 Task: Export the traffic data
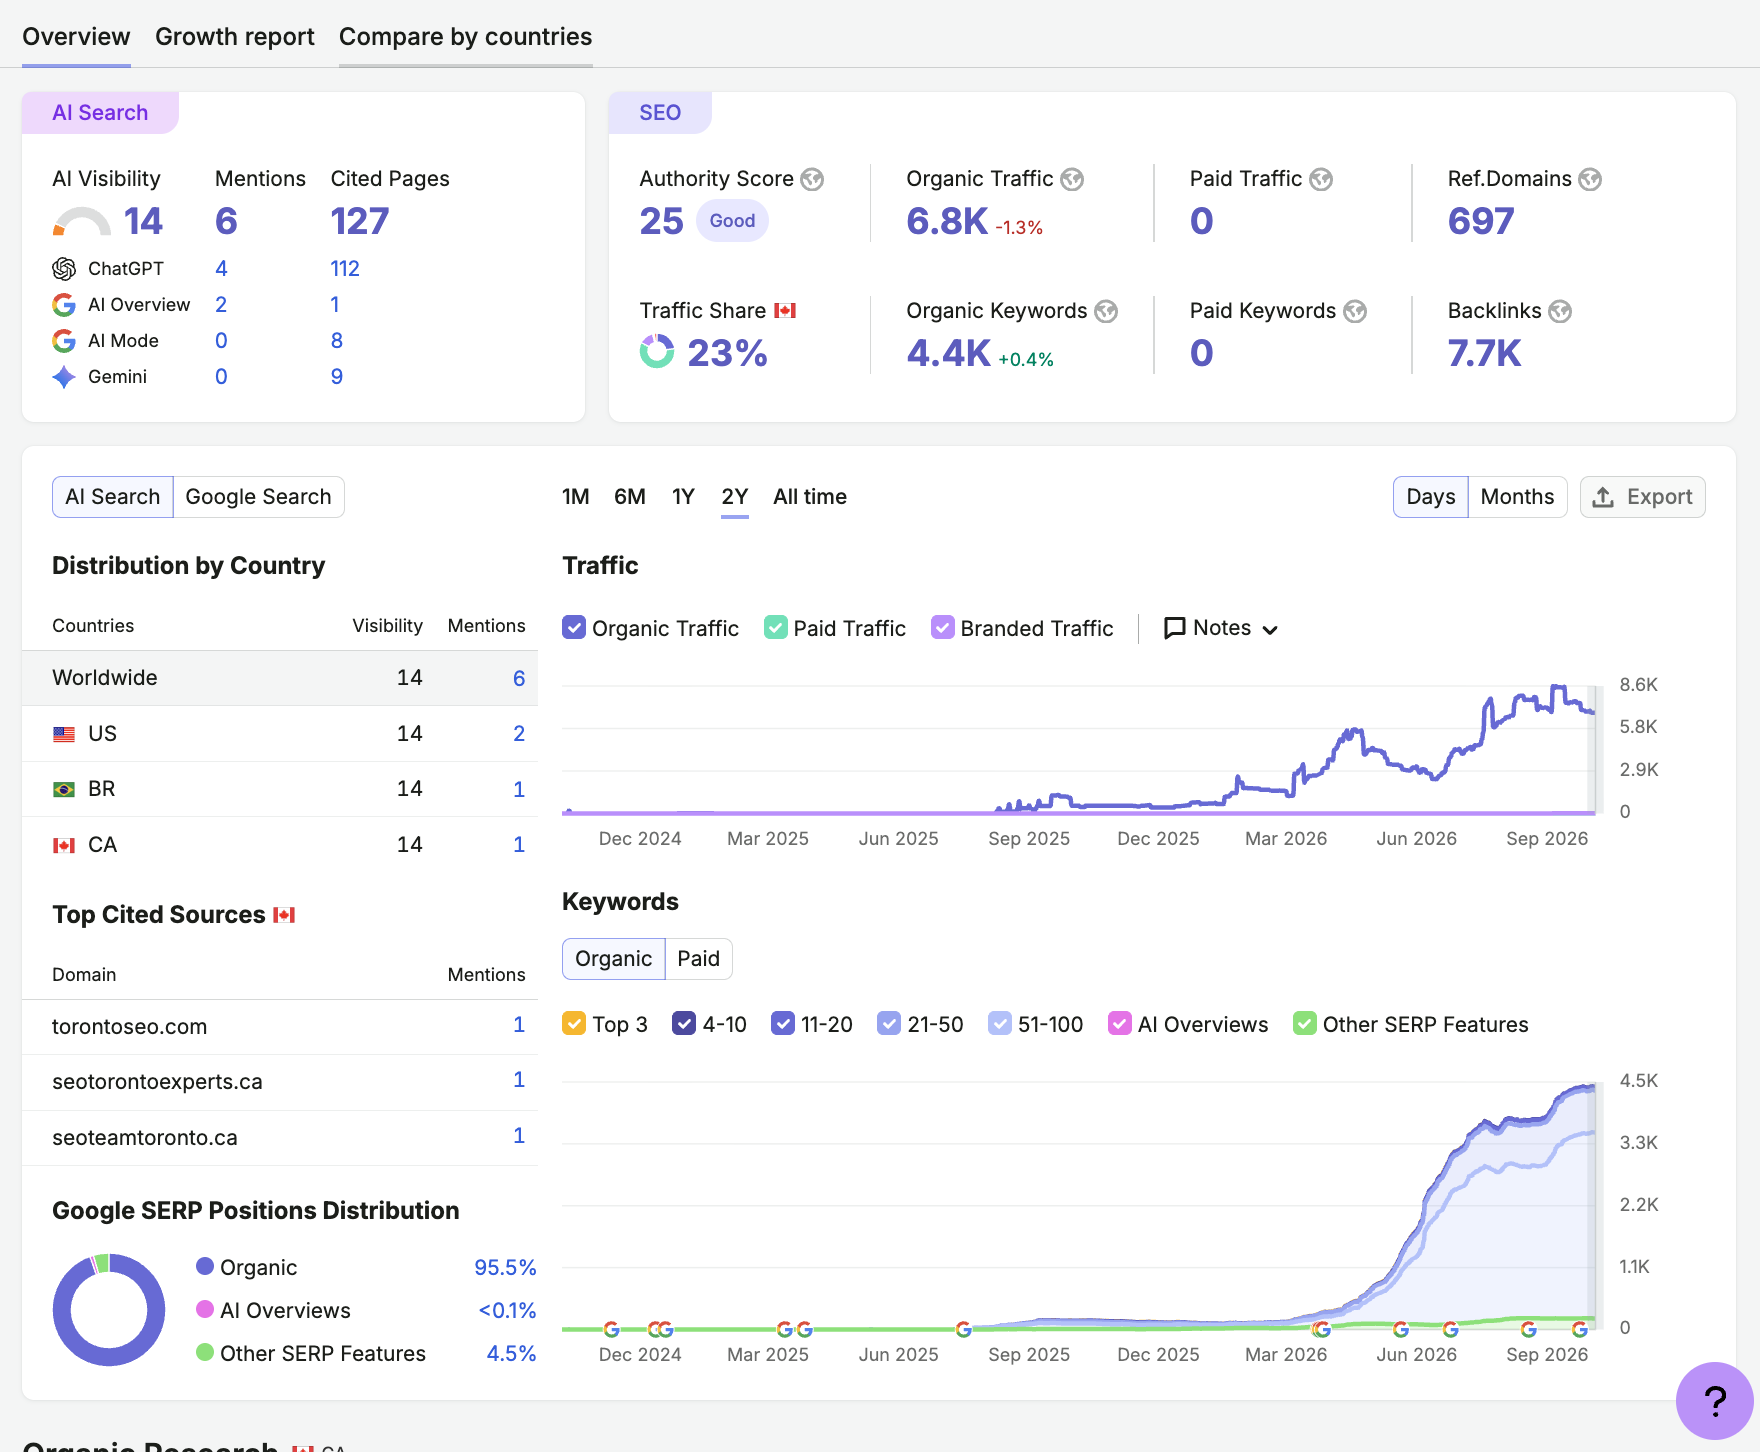tap(1642, 497)
